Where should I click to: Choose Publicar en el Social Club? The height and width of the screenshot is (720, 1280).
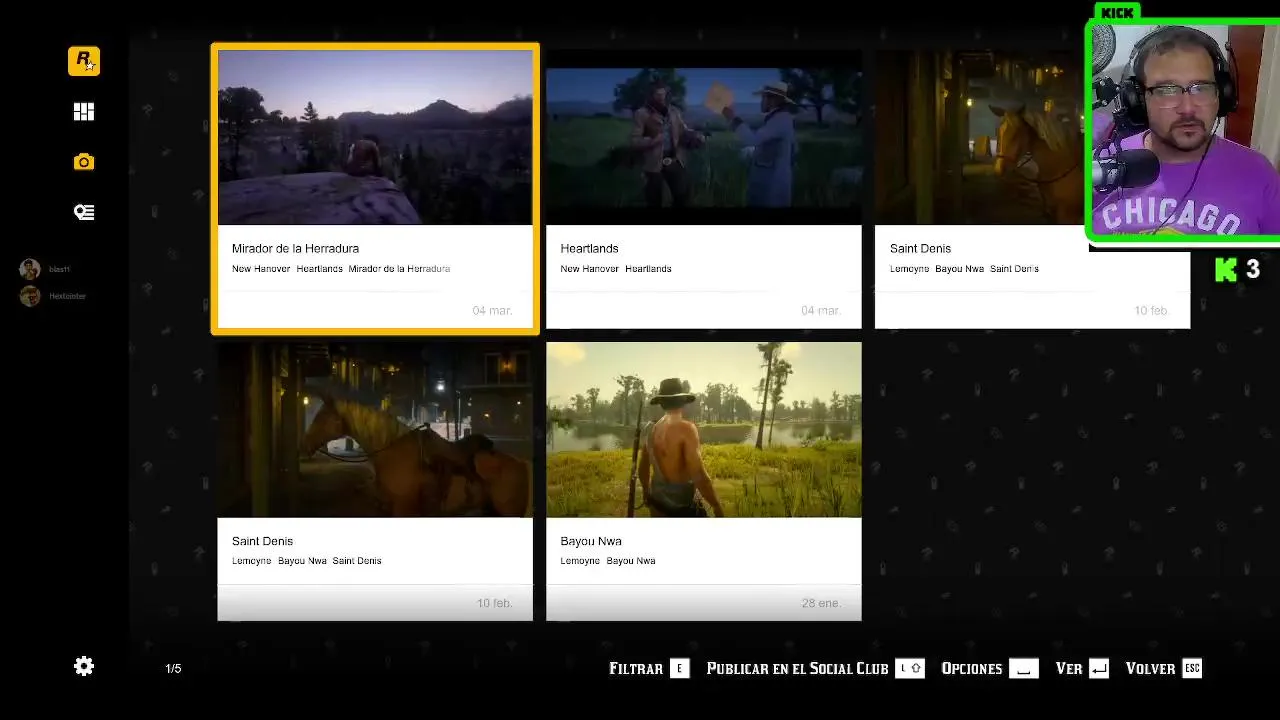(x=797, y=668)
